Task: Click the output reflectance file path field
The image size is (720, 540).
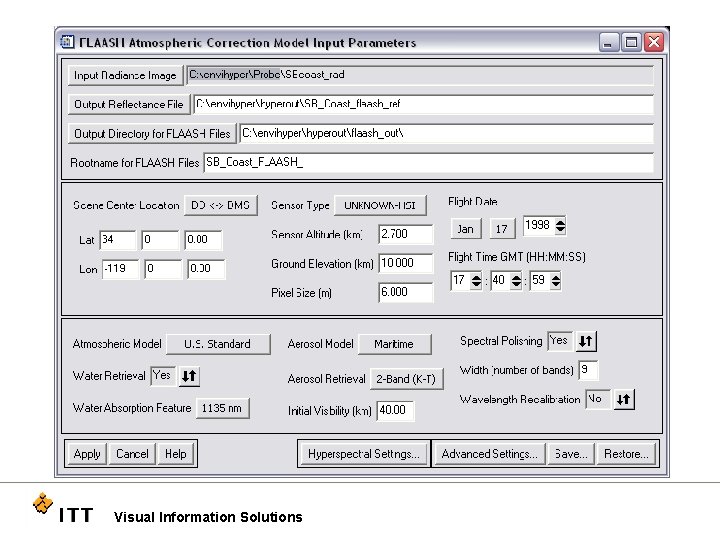Action: click(x=423, y=104)
